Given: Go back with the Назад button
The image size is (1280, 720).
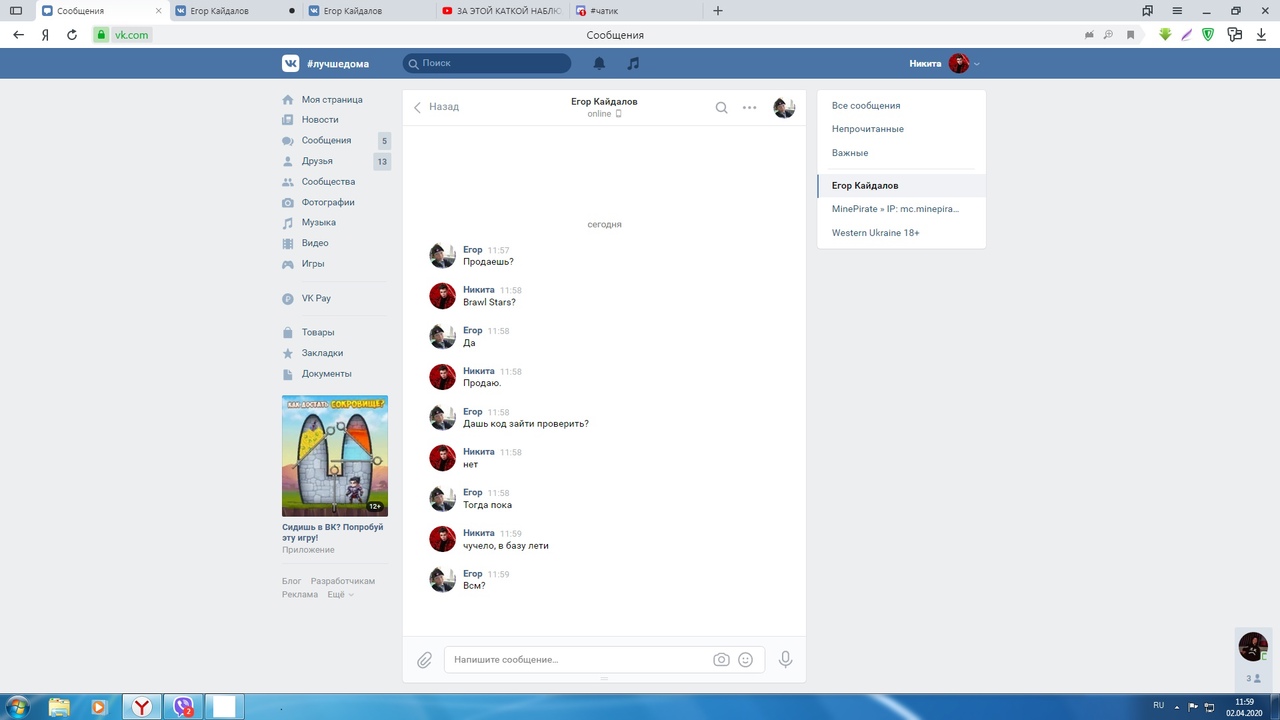Looking at the screenshot, I should (x=437, y=106).
